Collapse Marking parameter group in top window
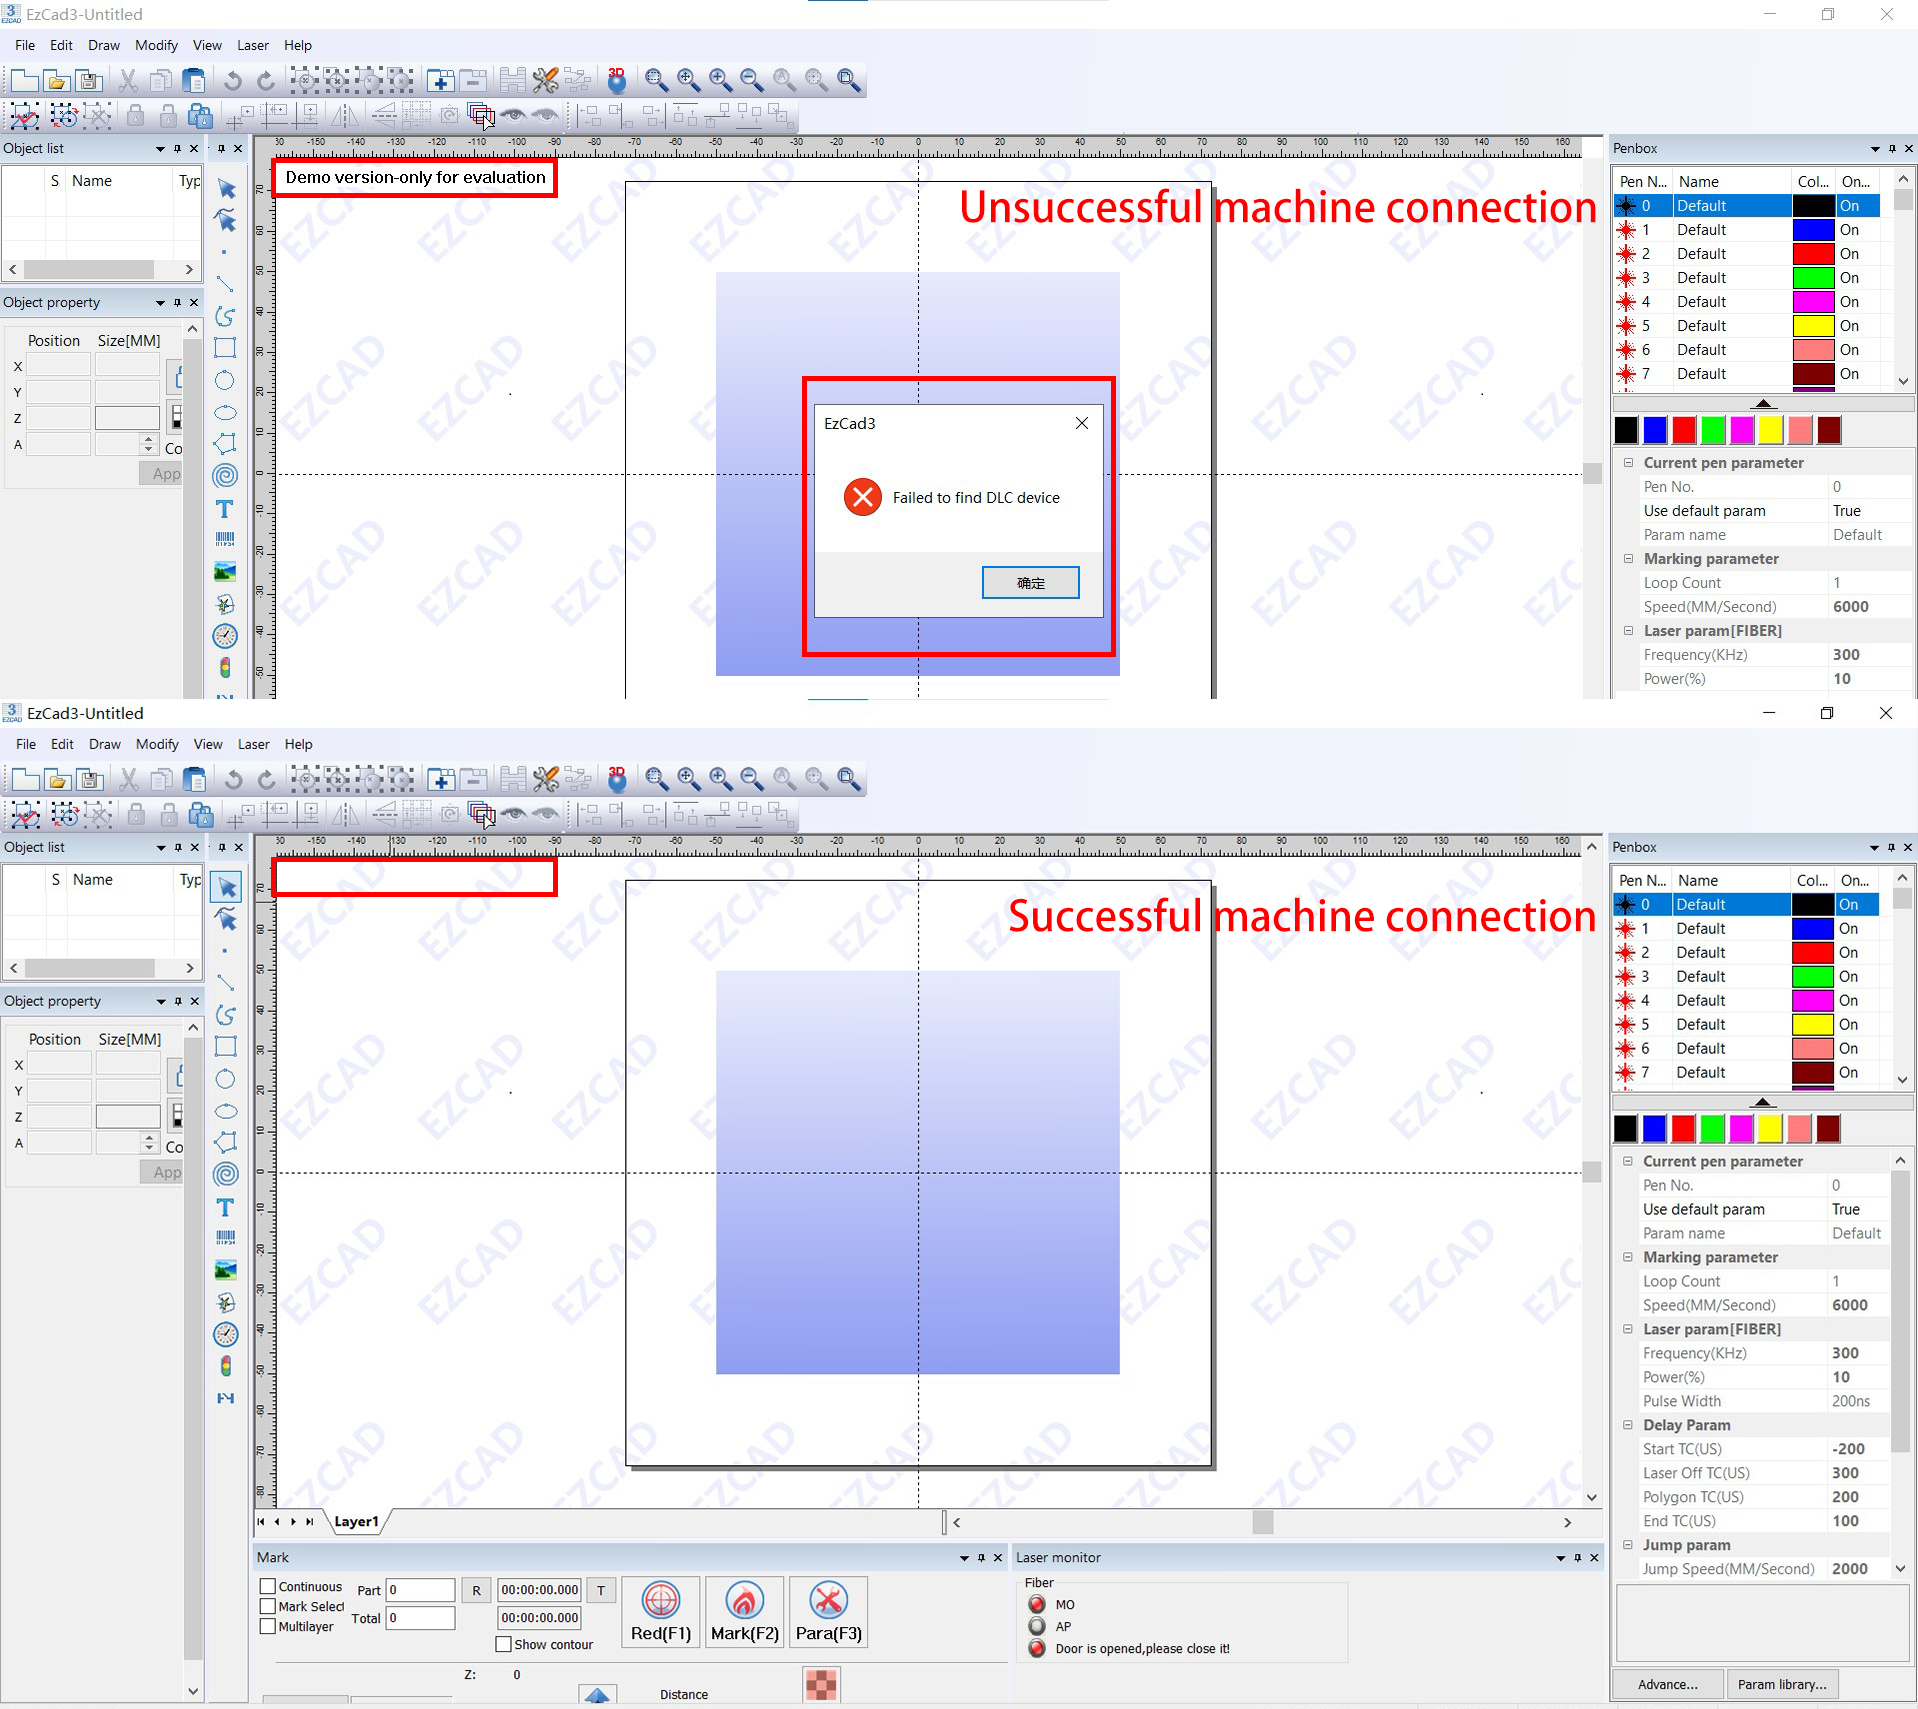Screen dimensions: 1918x1709 point(1629,558)
